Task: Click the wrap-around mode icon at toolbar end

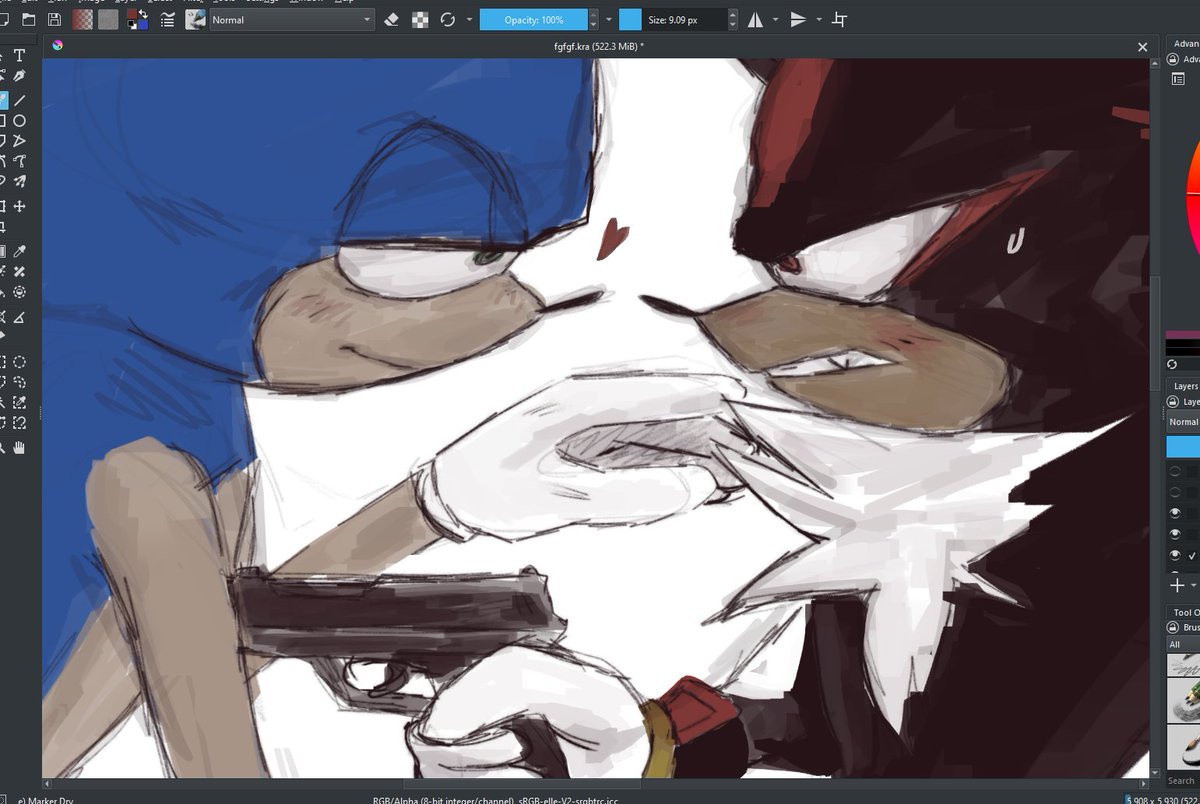Action: coord(840,19)
